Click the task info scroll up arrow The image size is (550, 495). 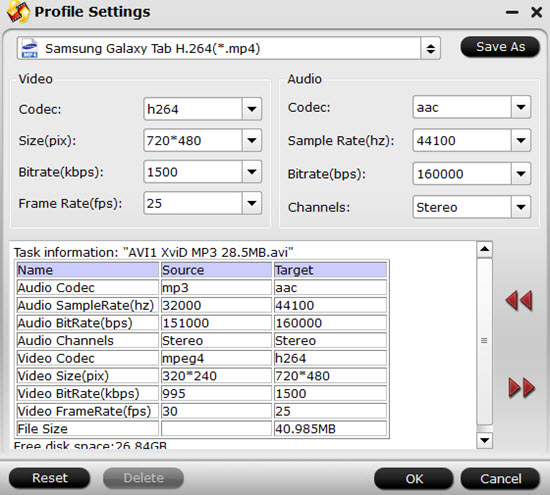point(484,249)
